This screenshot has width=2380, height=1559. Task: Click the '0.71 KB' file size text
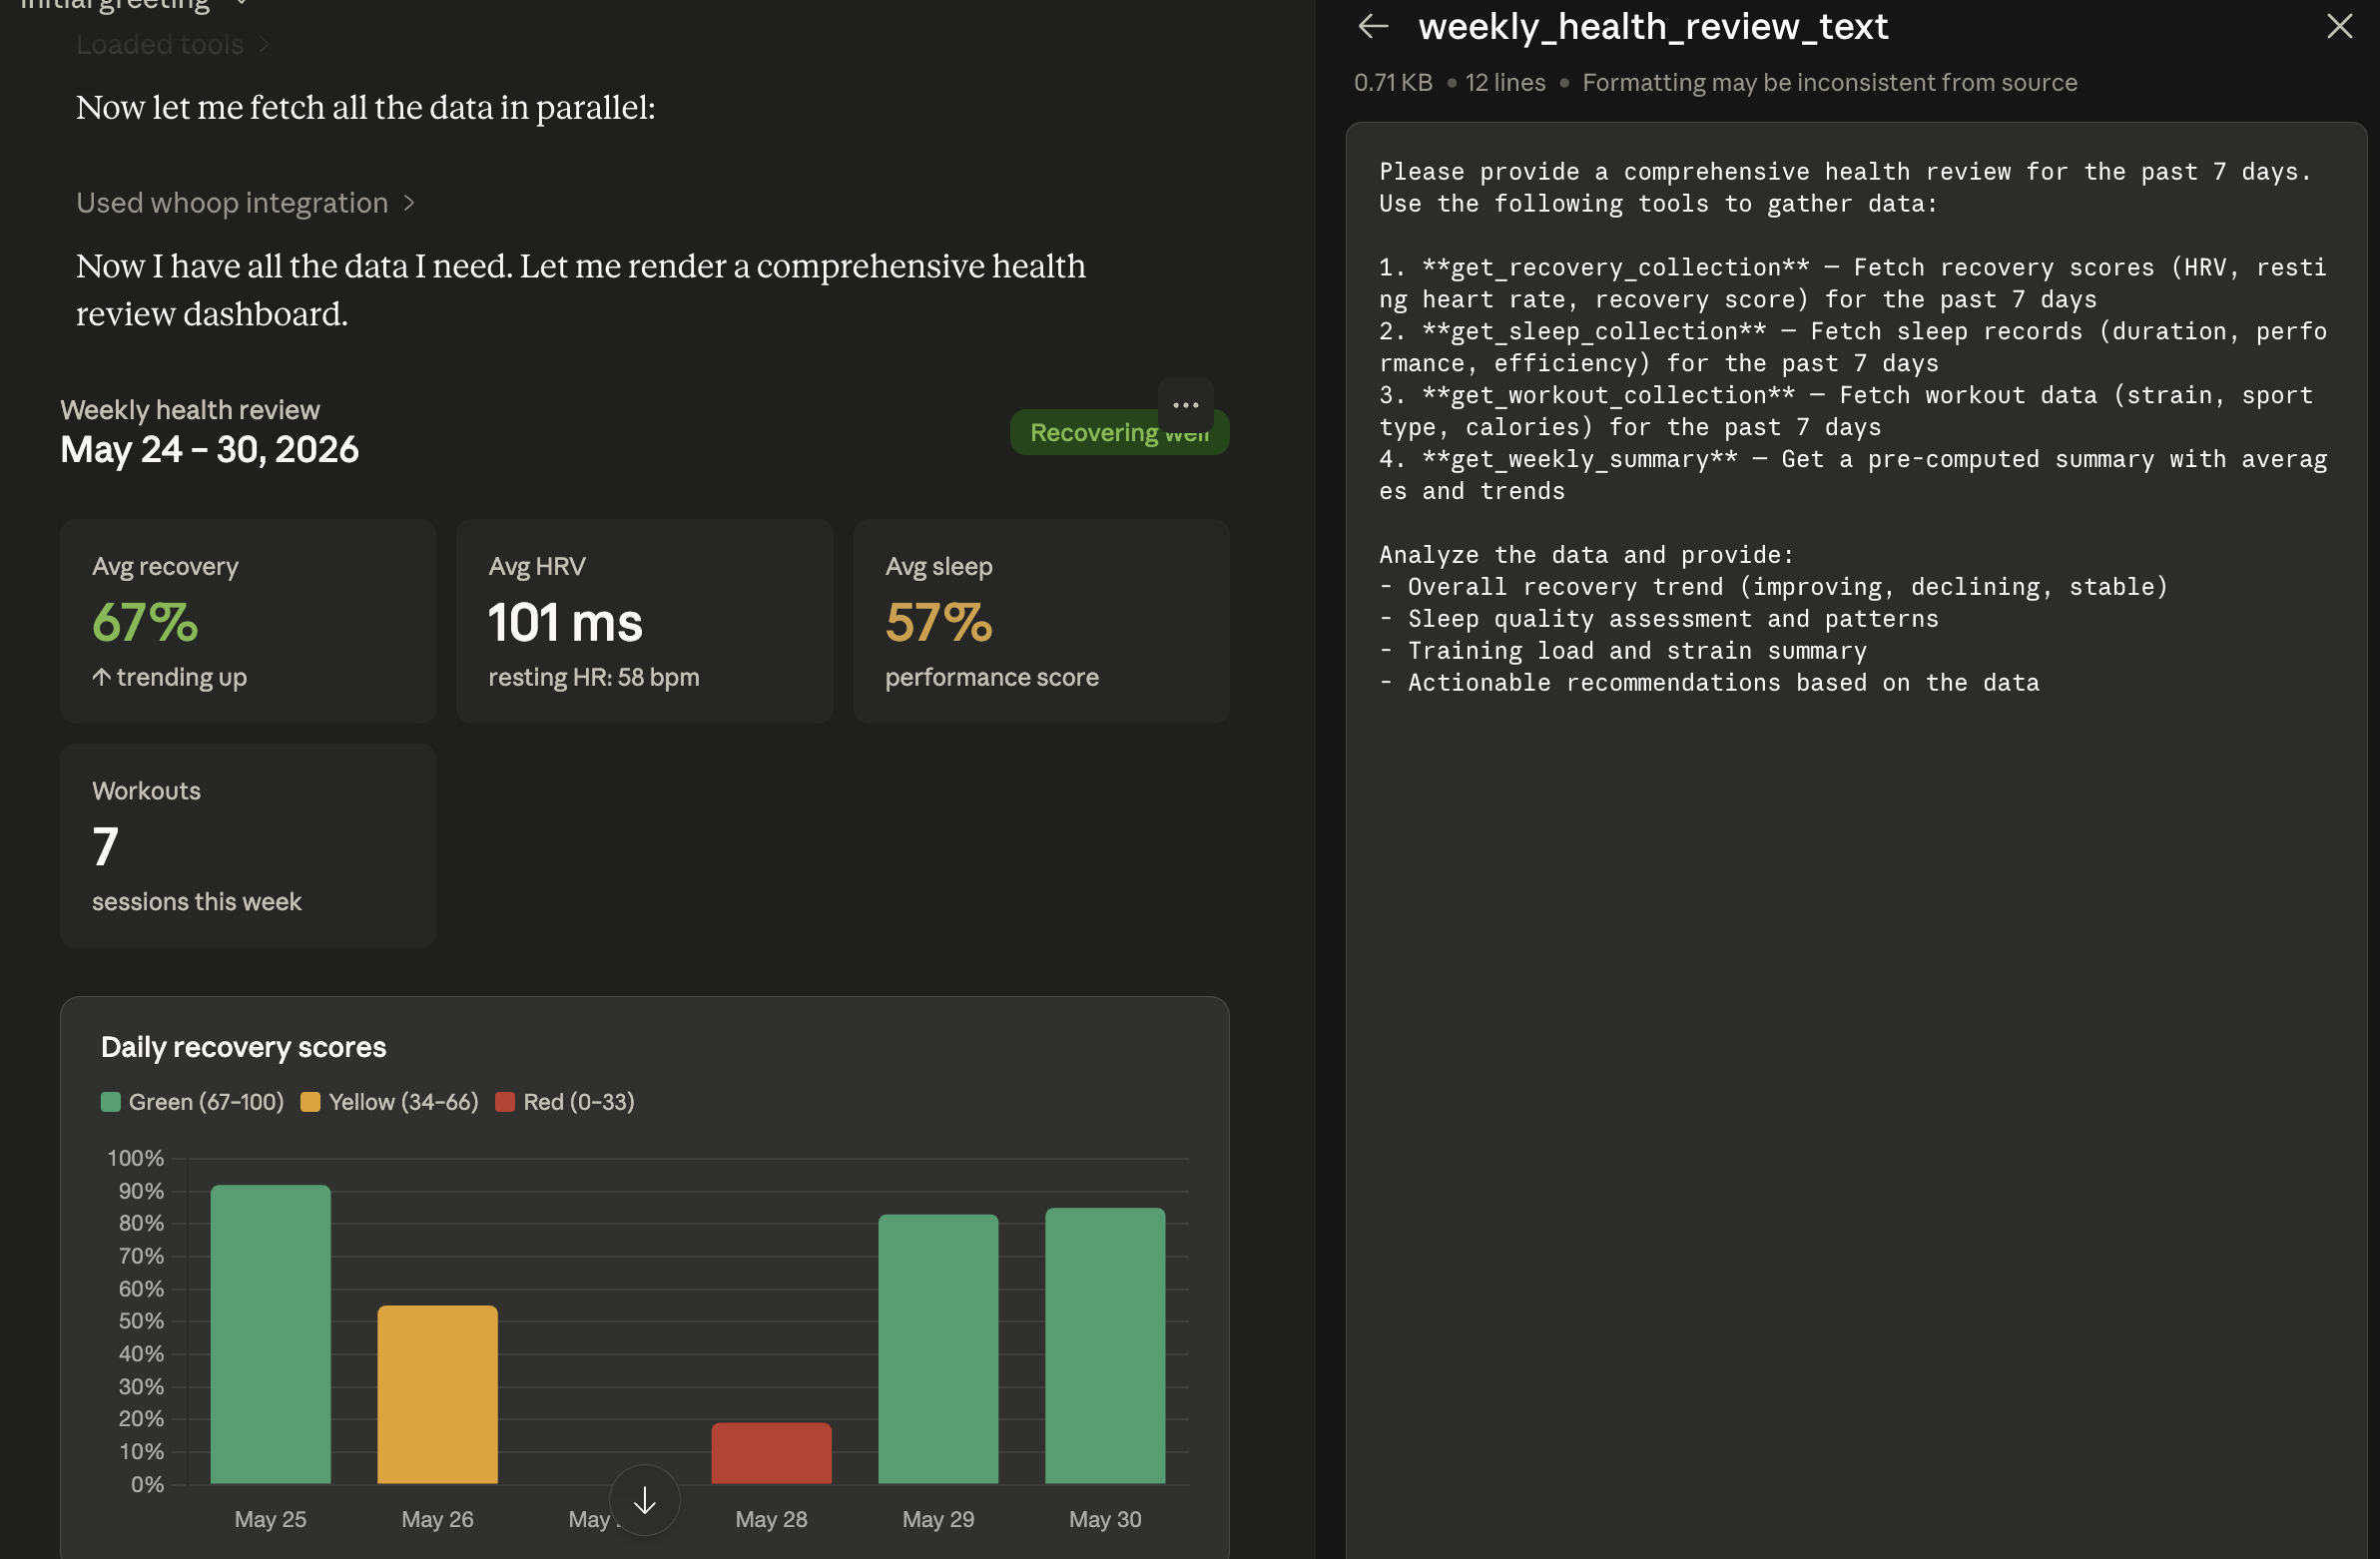[1393, 83]
